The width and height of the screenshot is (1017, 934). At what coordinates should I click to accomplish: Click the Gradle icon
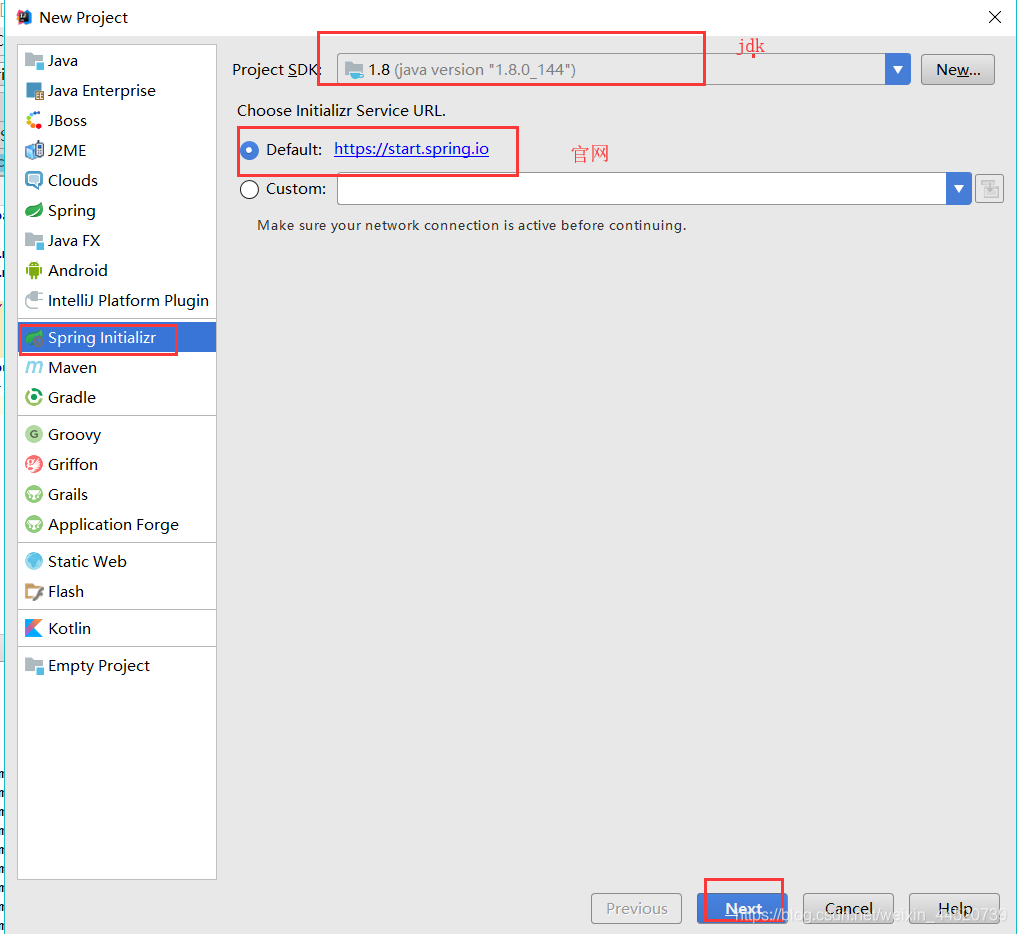click(34, 397)
